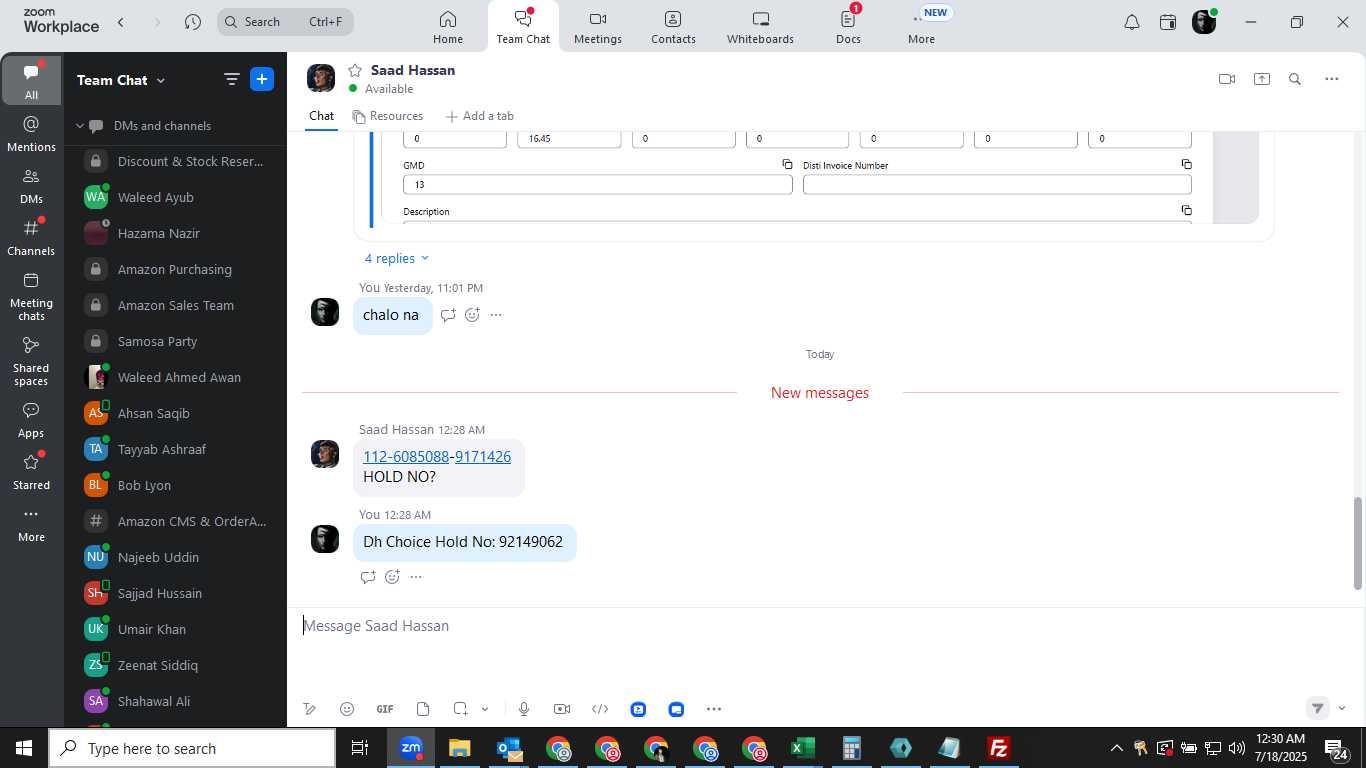Open the history clock icon

193,22
